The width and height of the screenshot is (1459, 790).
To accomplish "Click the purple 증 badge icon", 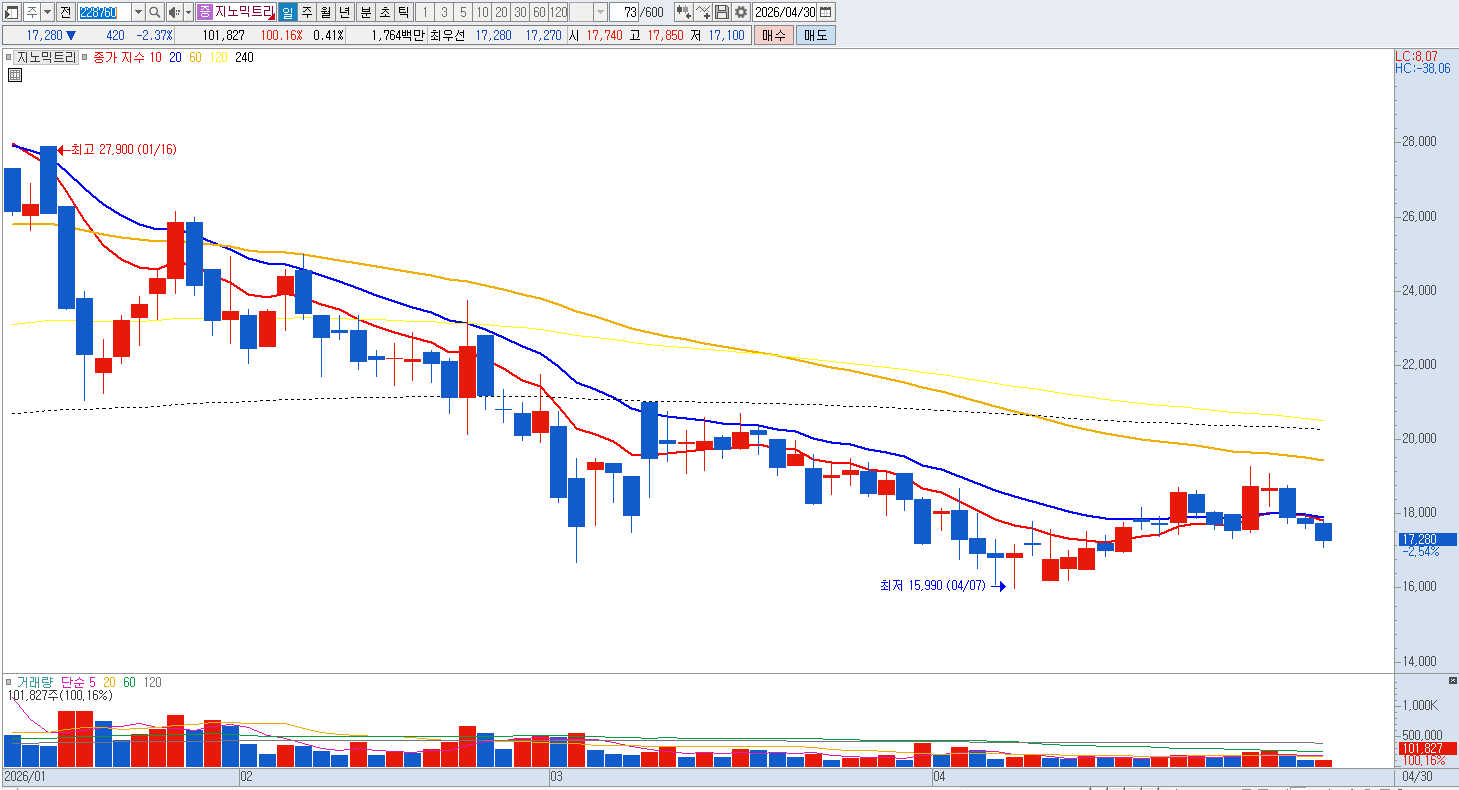I will pos(205,12).
